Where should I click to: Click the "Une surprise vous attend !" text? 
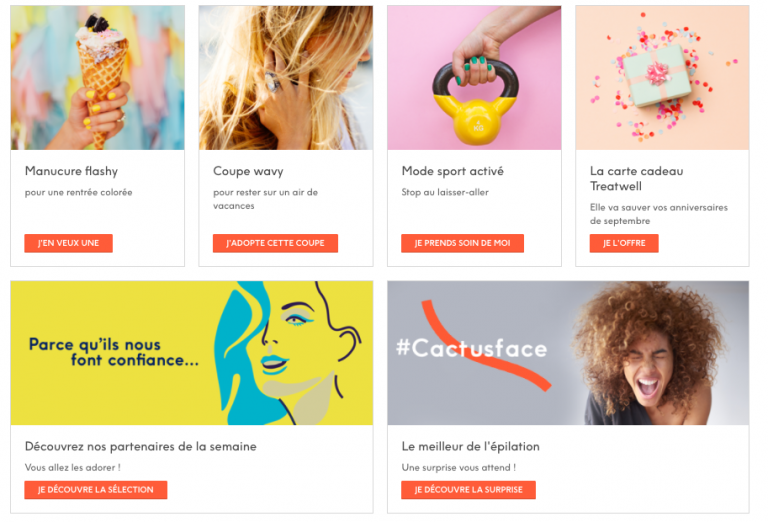pos(458,468)
